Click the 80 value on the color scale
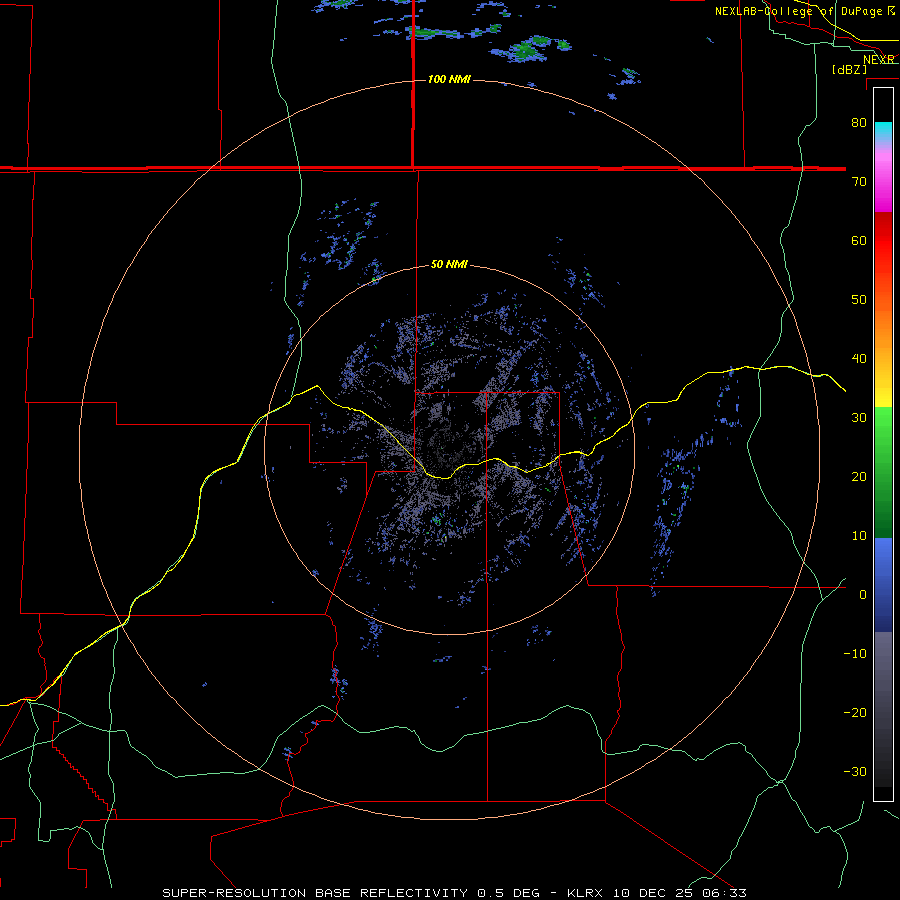 (859, 122)
